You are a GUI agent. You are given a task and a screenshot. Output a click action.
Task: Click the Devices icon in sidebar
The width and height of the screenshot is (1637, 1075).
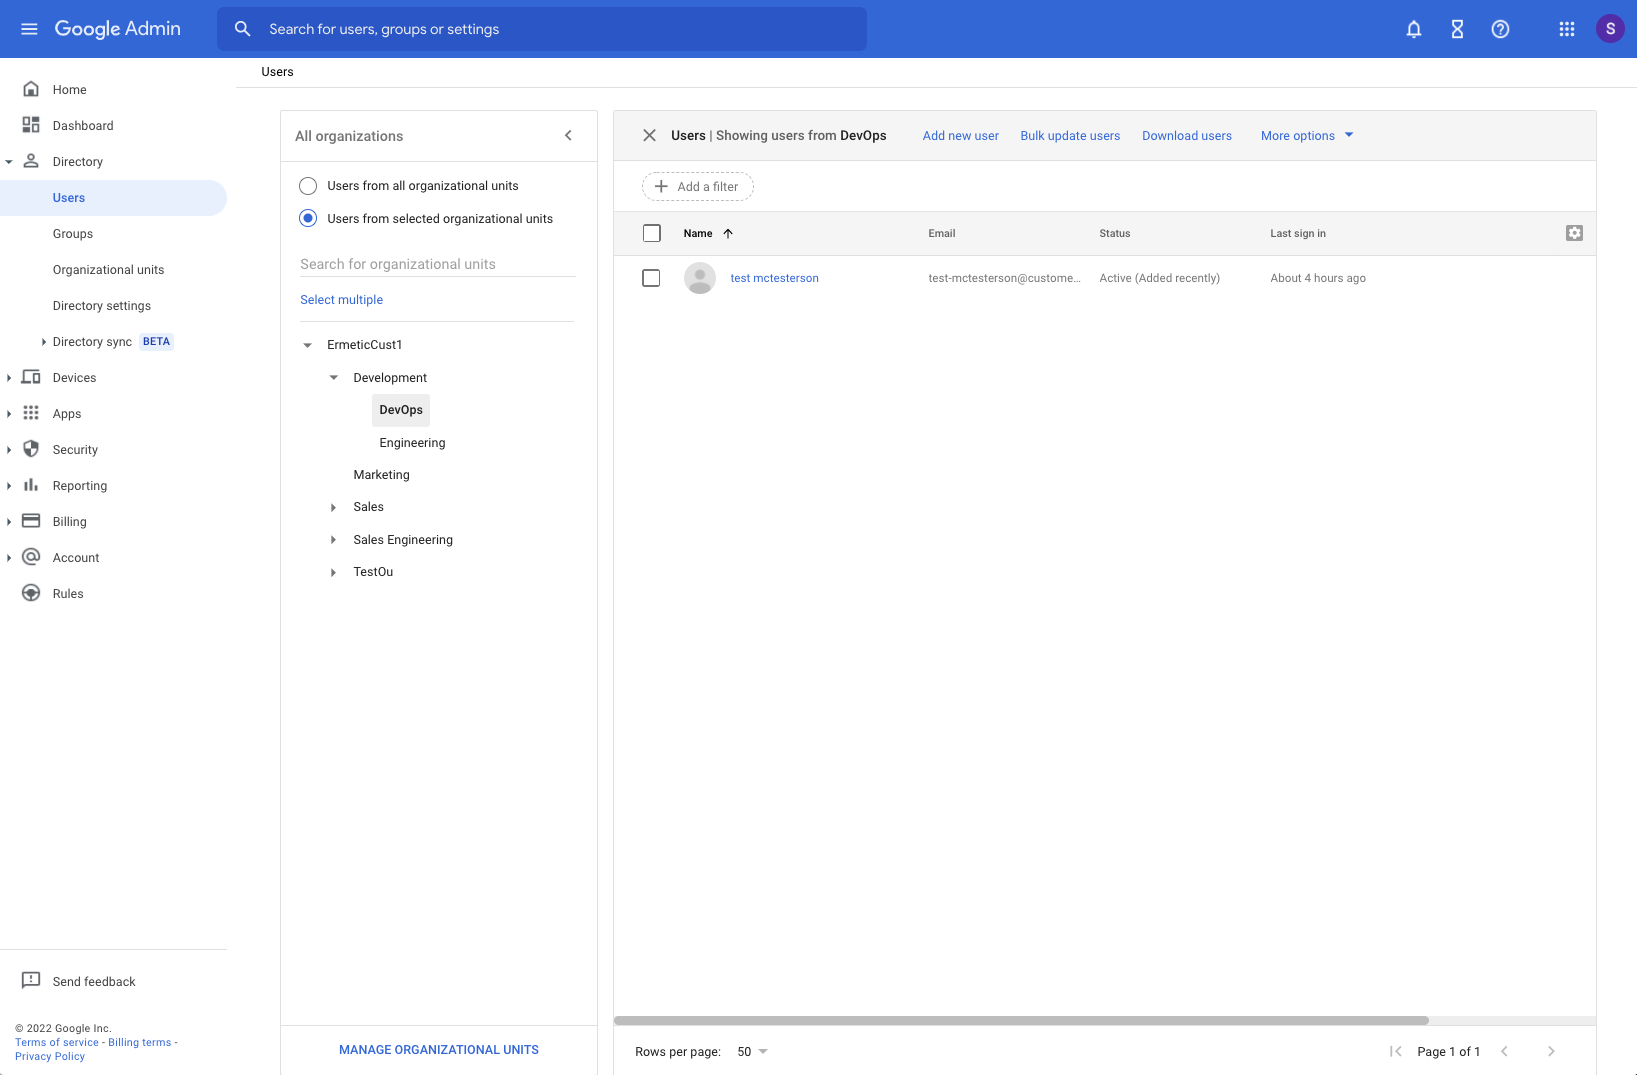coord(31,377)
